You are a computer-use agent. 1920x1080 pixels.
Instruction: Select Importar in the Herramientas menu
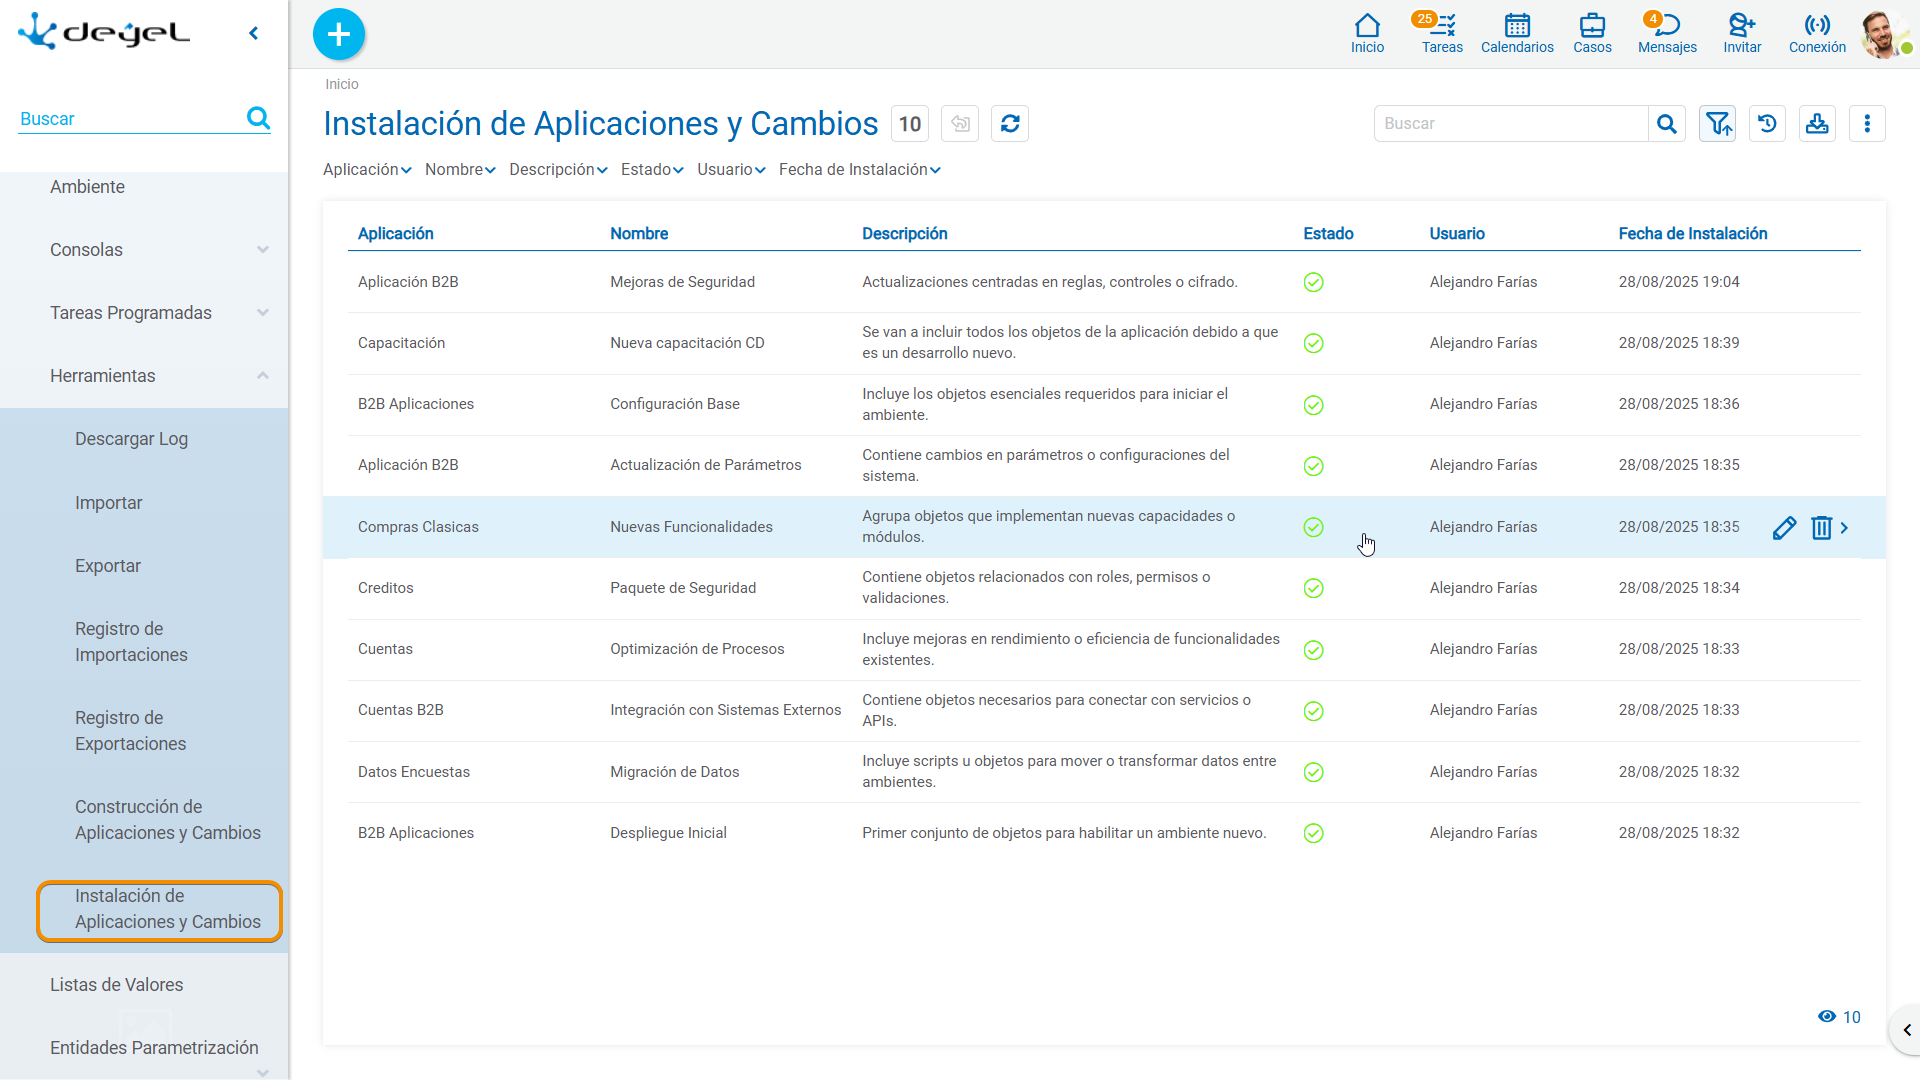108,503
